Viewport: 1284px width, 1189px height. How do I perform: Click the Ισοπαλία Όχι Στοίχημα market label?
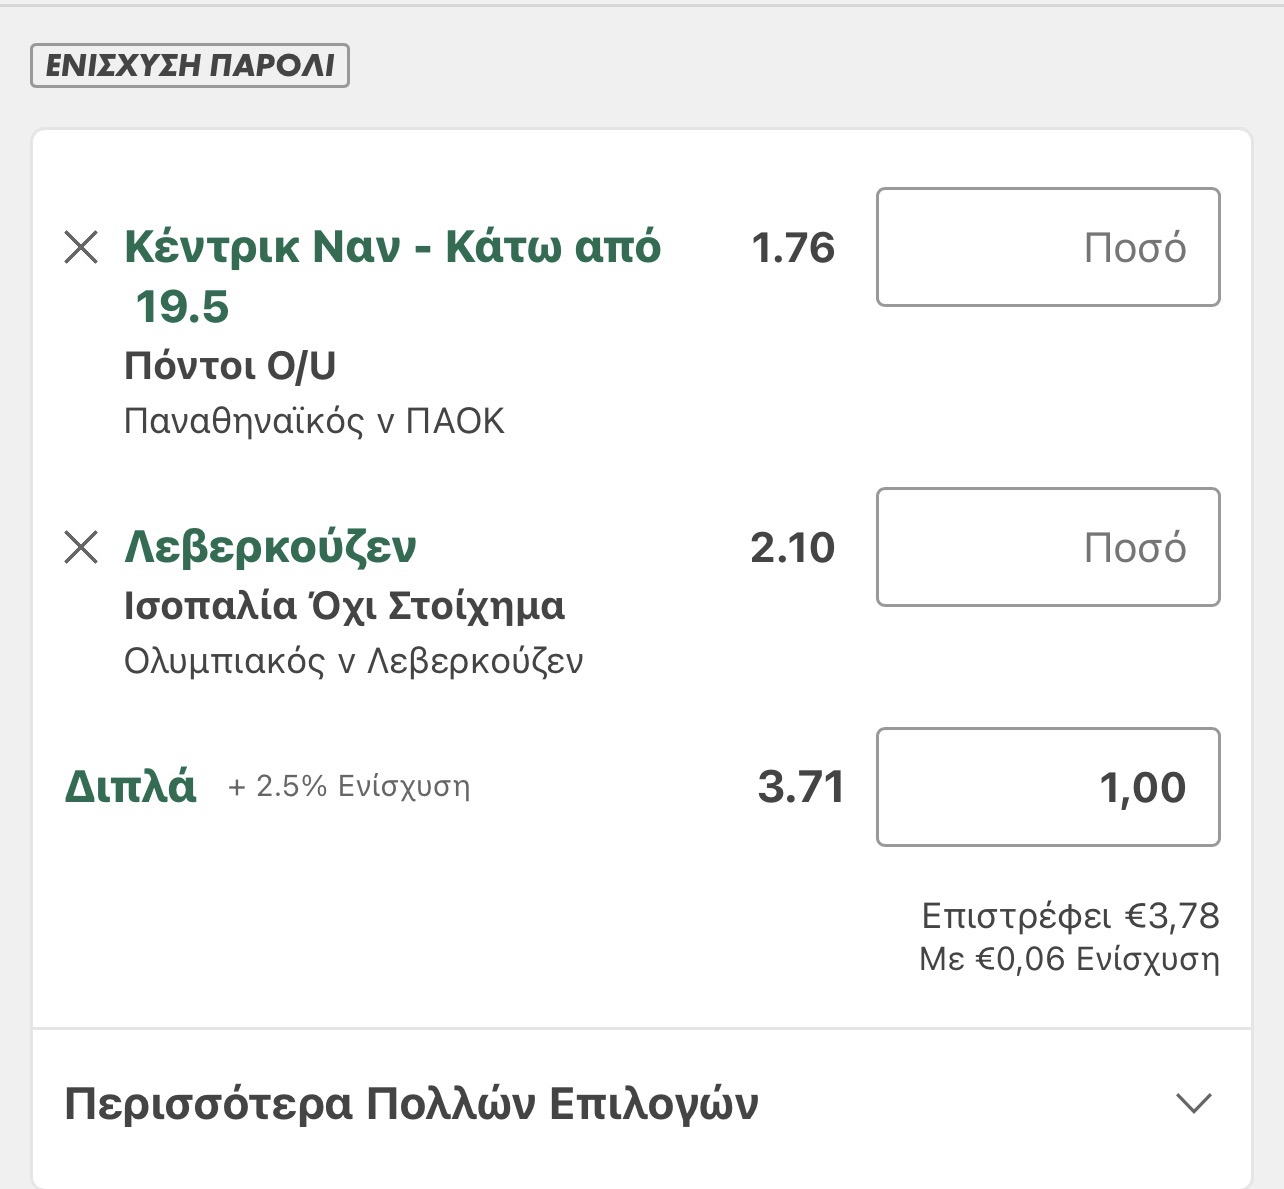(344, 606)
